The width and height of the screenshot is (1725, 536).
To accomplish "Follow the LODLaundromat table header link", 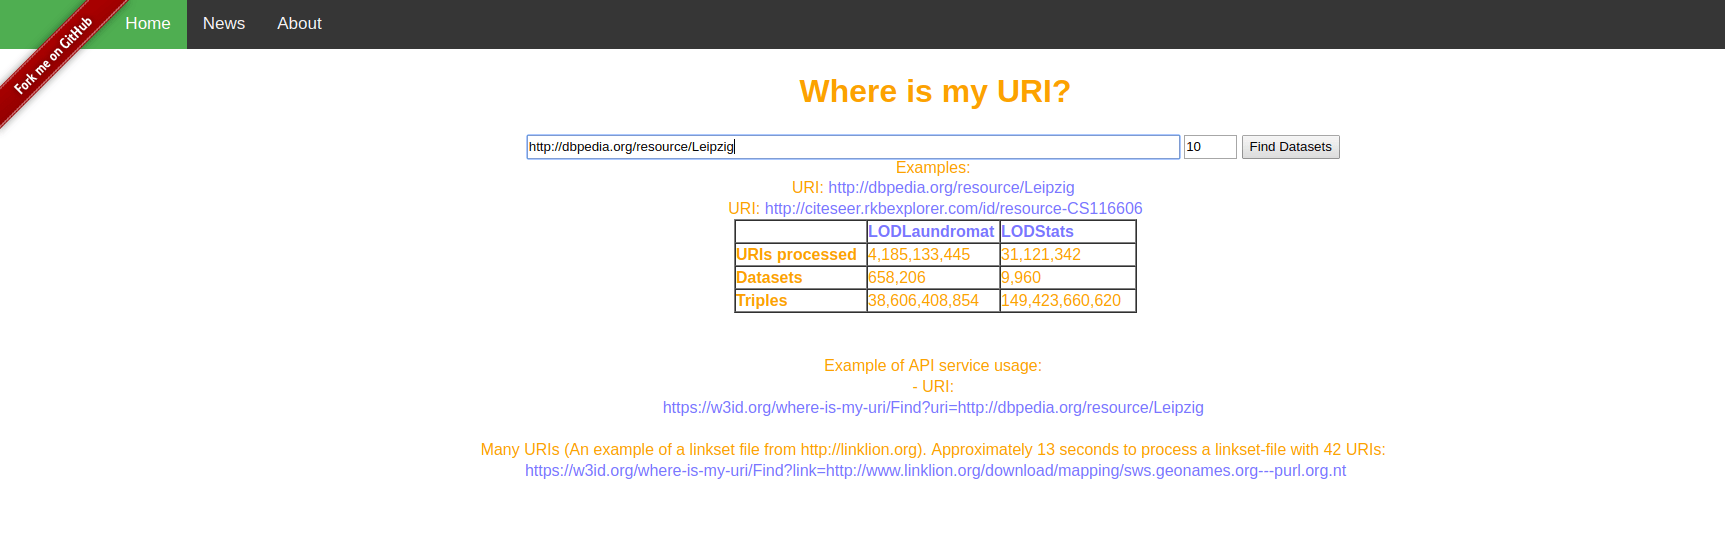I will point(931,232).
